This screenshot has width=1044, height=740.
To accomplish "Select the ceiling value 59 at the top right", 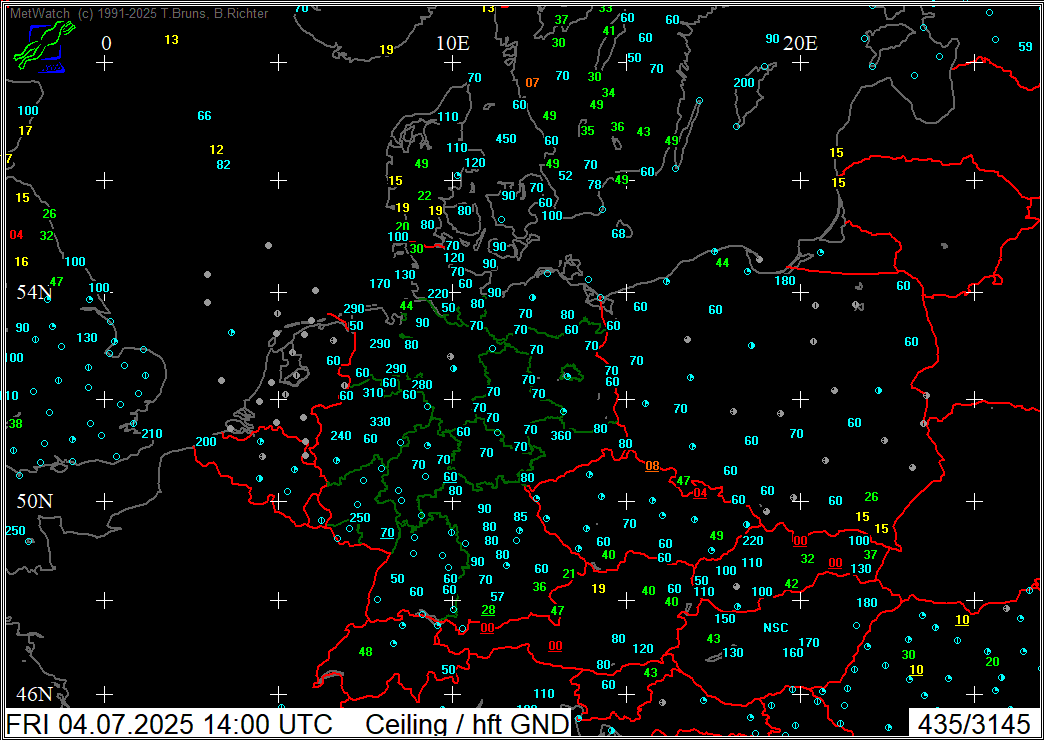I will 1025,47.
